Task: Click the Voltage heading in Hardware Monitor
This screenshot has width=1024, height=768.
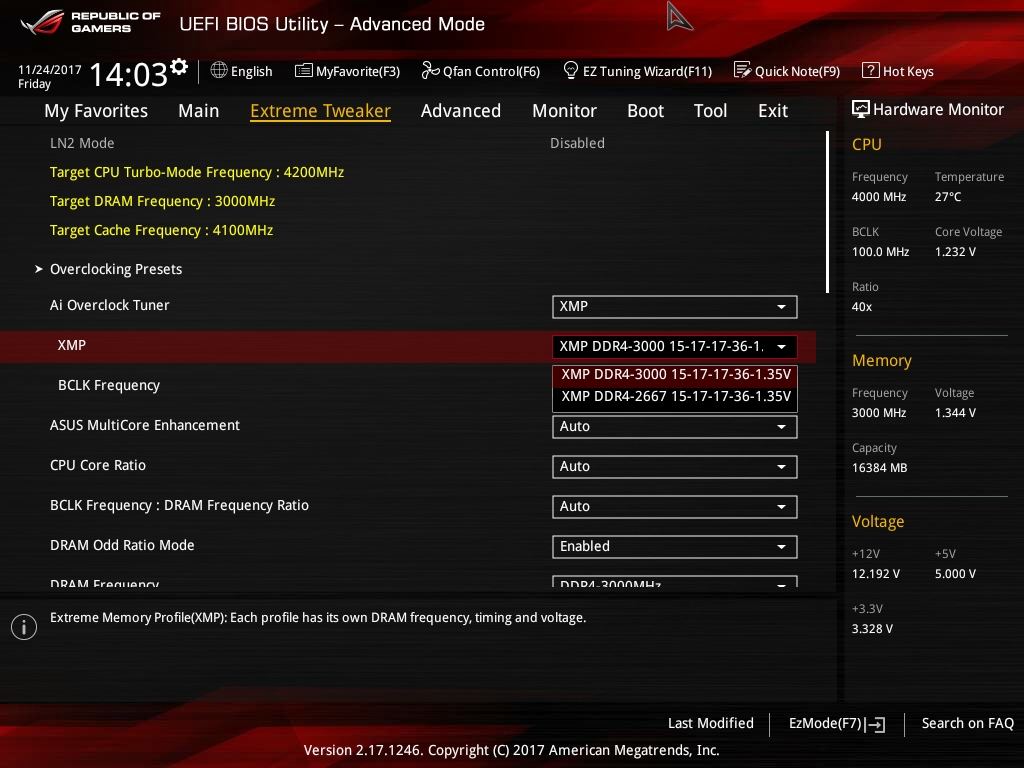Action: point(878,522)
